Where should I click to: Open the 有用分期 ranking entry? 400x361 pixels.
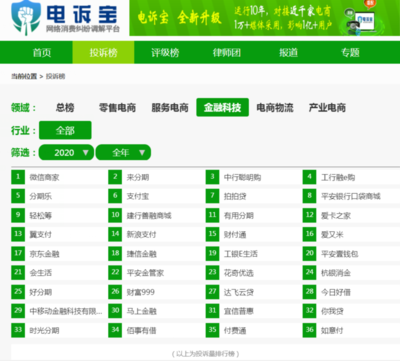click(x=239, y=216)
